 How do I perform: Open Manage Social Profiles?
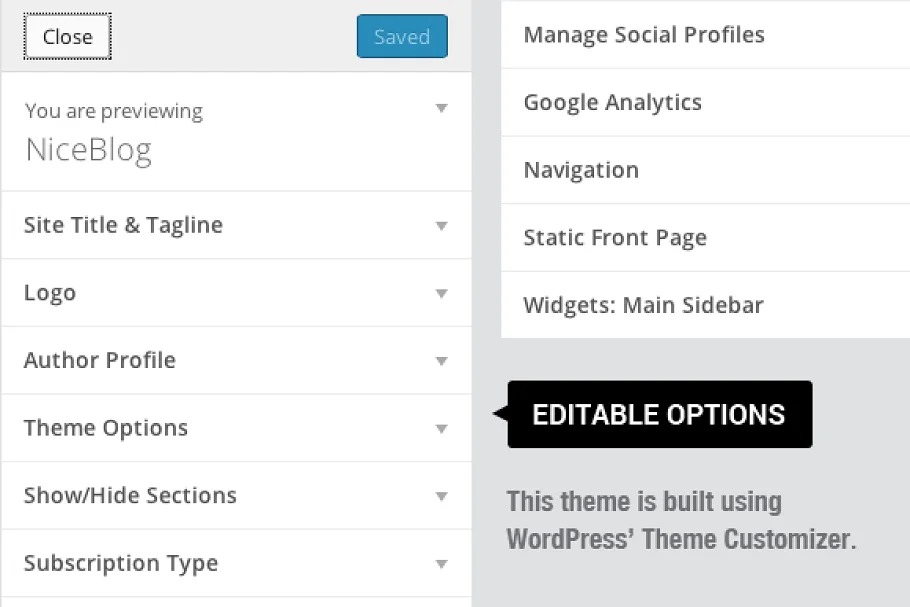644,35
